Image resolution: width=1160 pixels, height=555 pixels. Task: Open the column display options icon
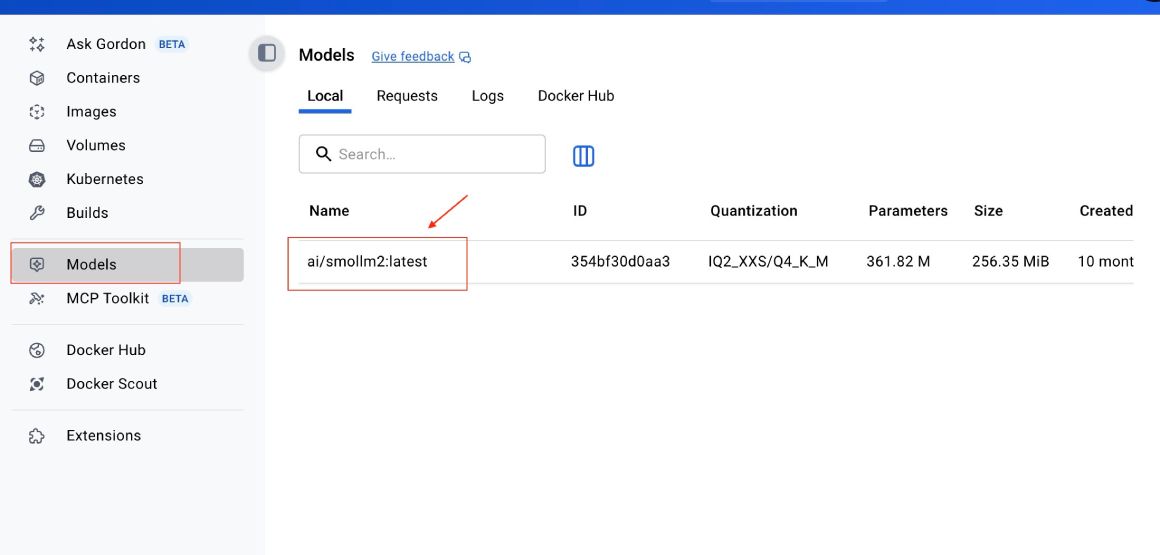[584, 155]
